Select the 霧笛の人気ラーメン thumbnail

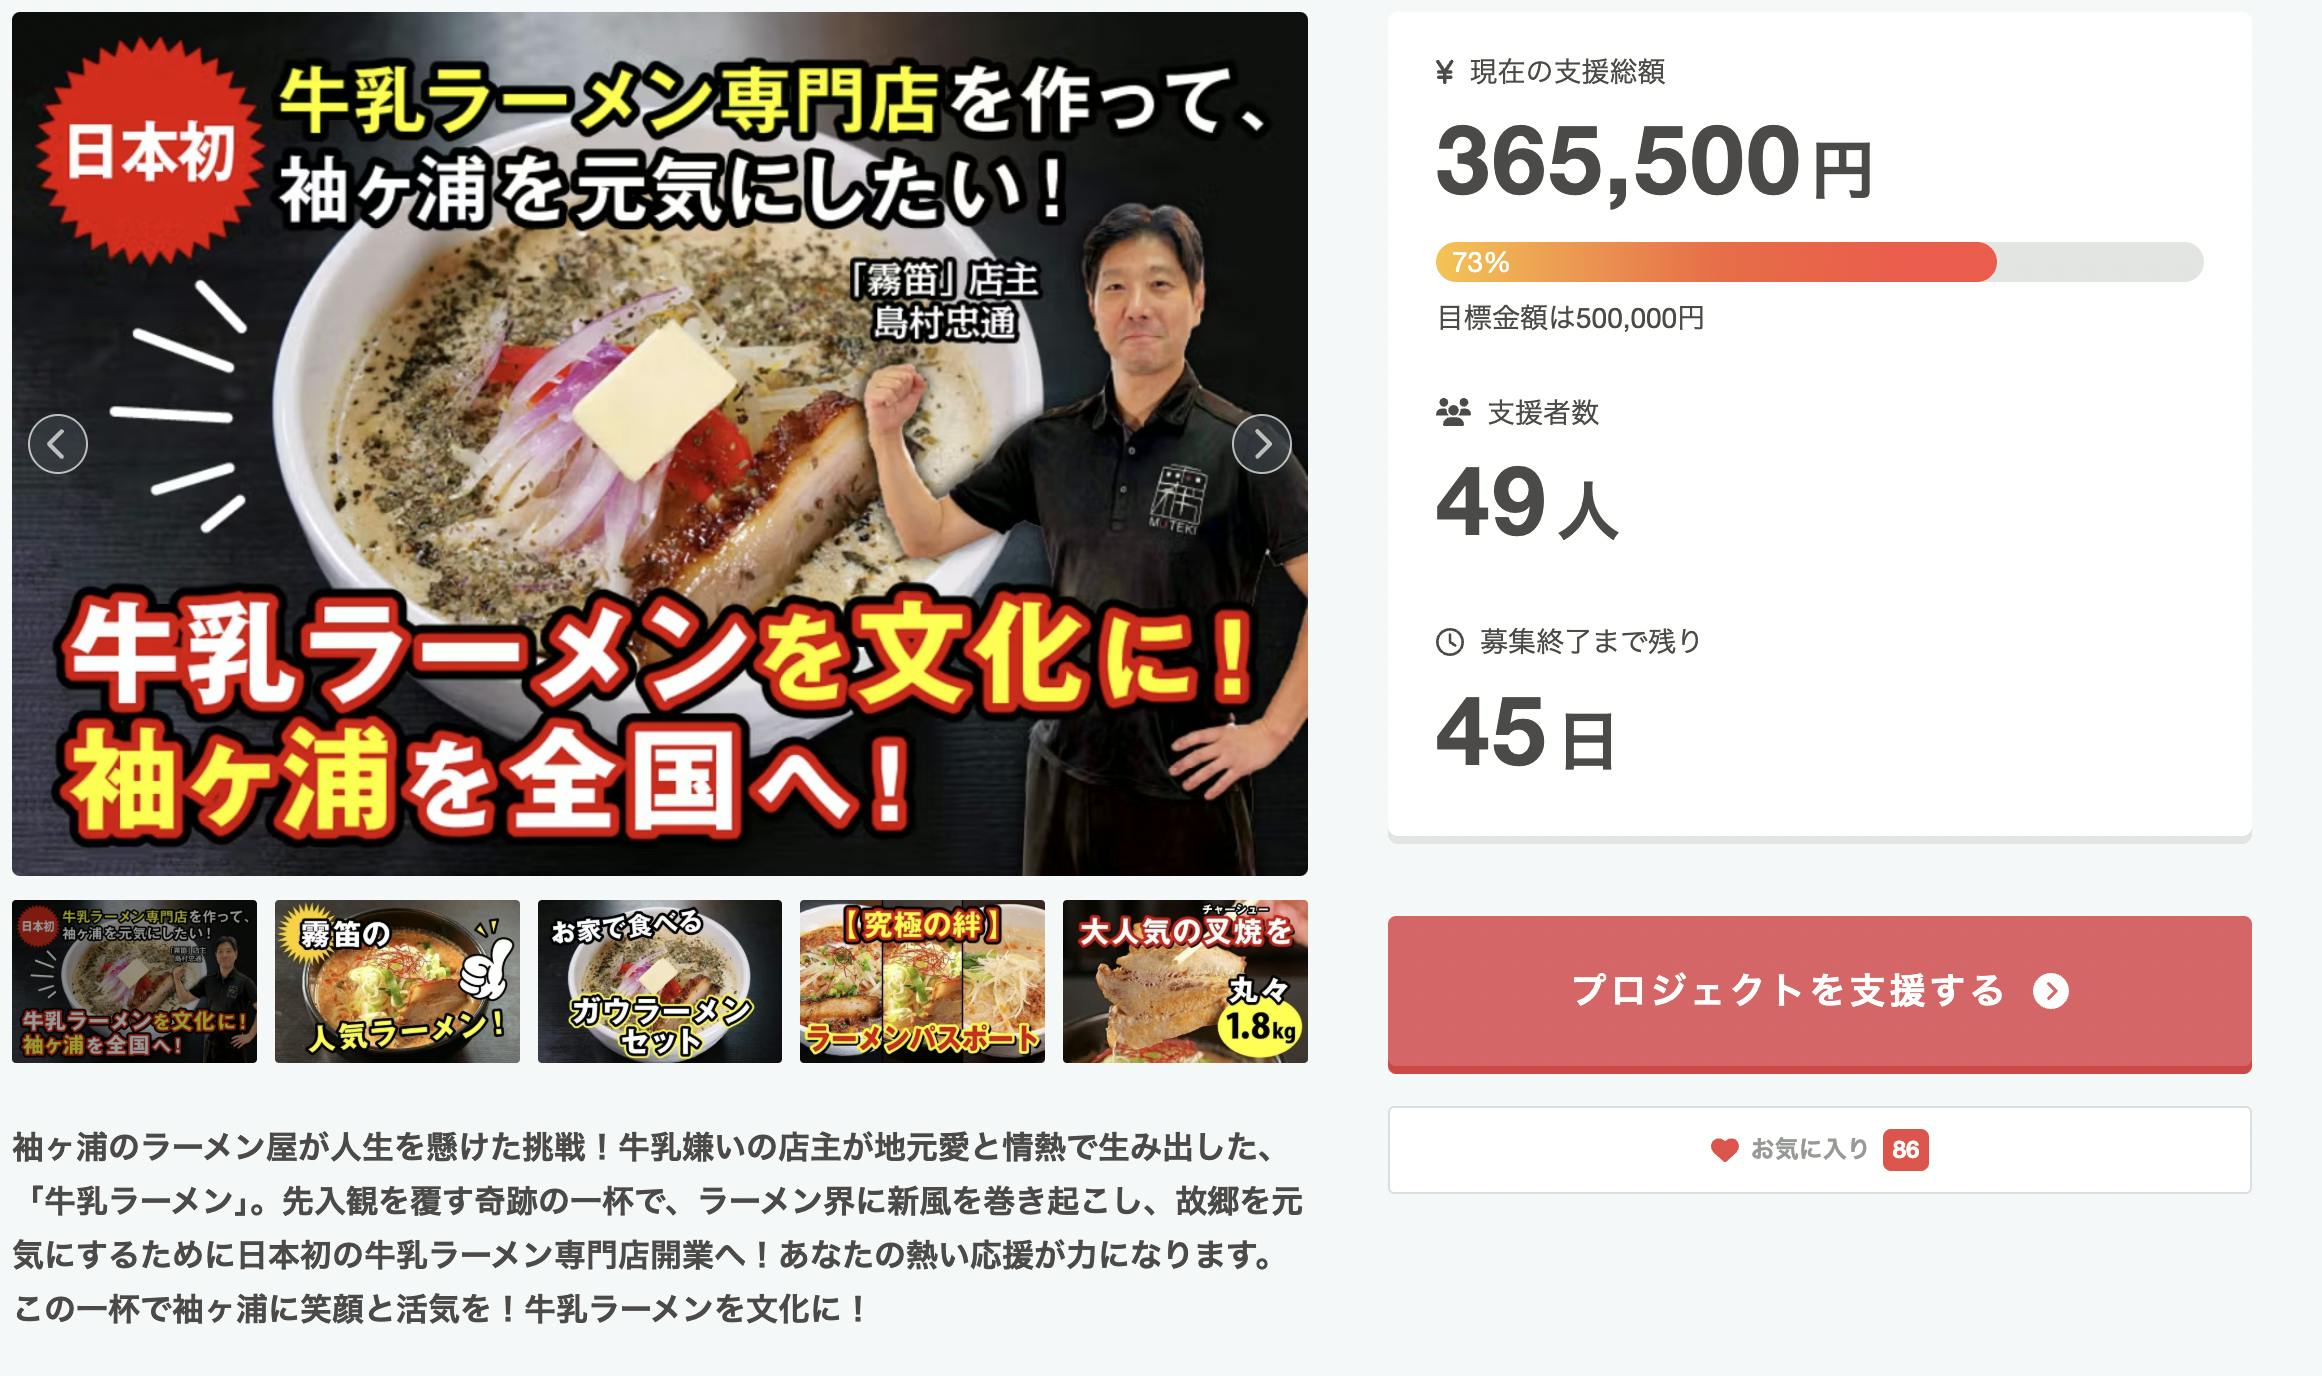pyautogui.click(x=397, y=981)
